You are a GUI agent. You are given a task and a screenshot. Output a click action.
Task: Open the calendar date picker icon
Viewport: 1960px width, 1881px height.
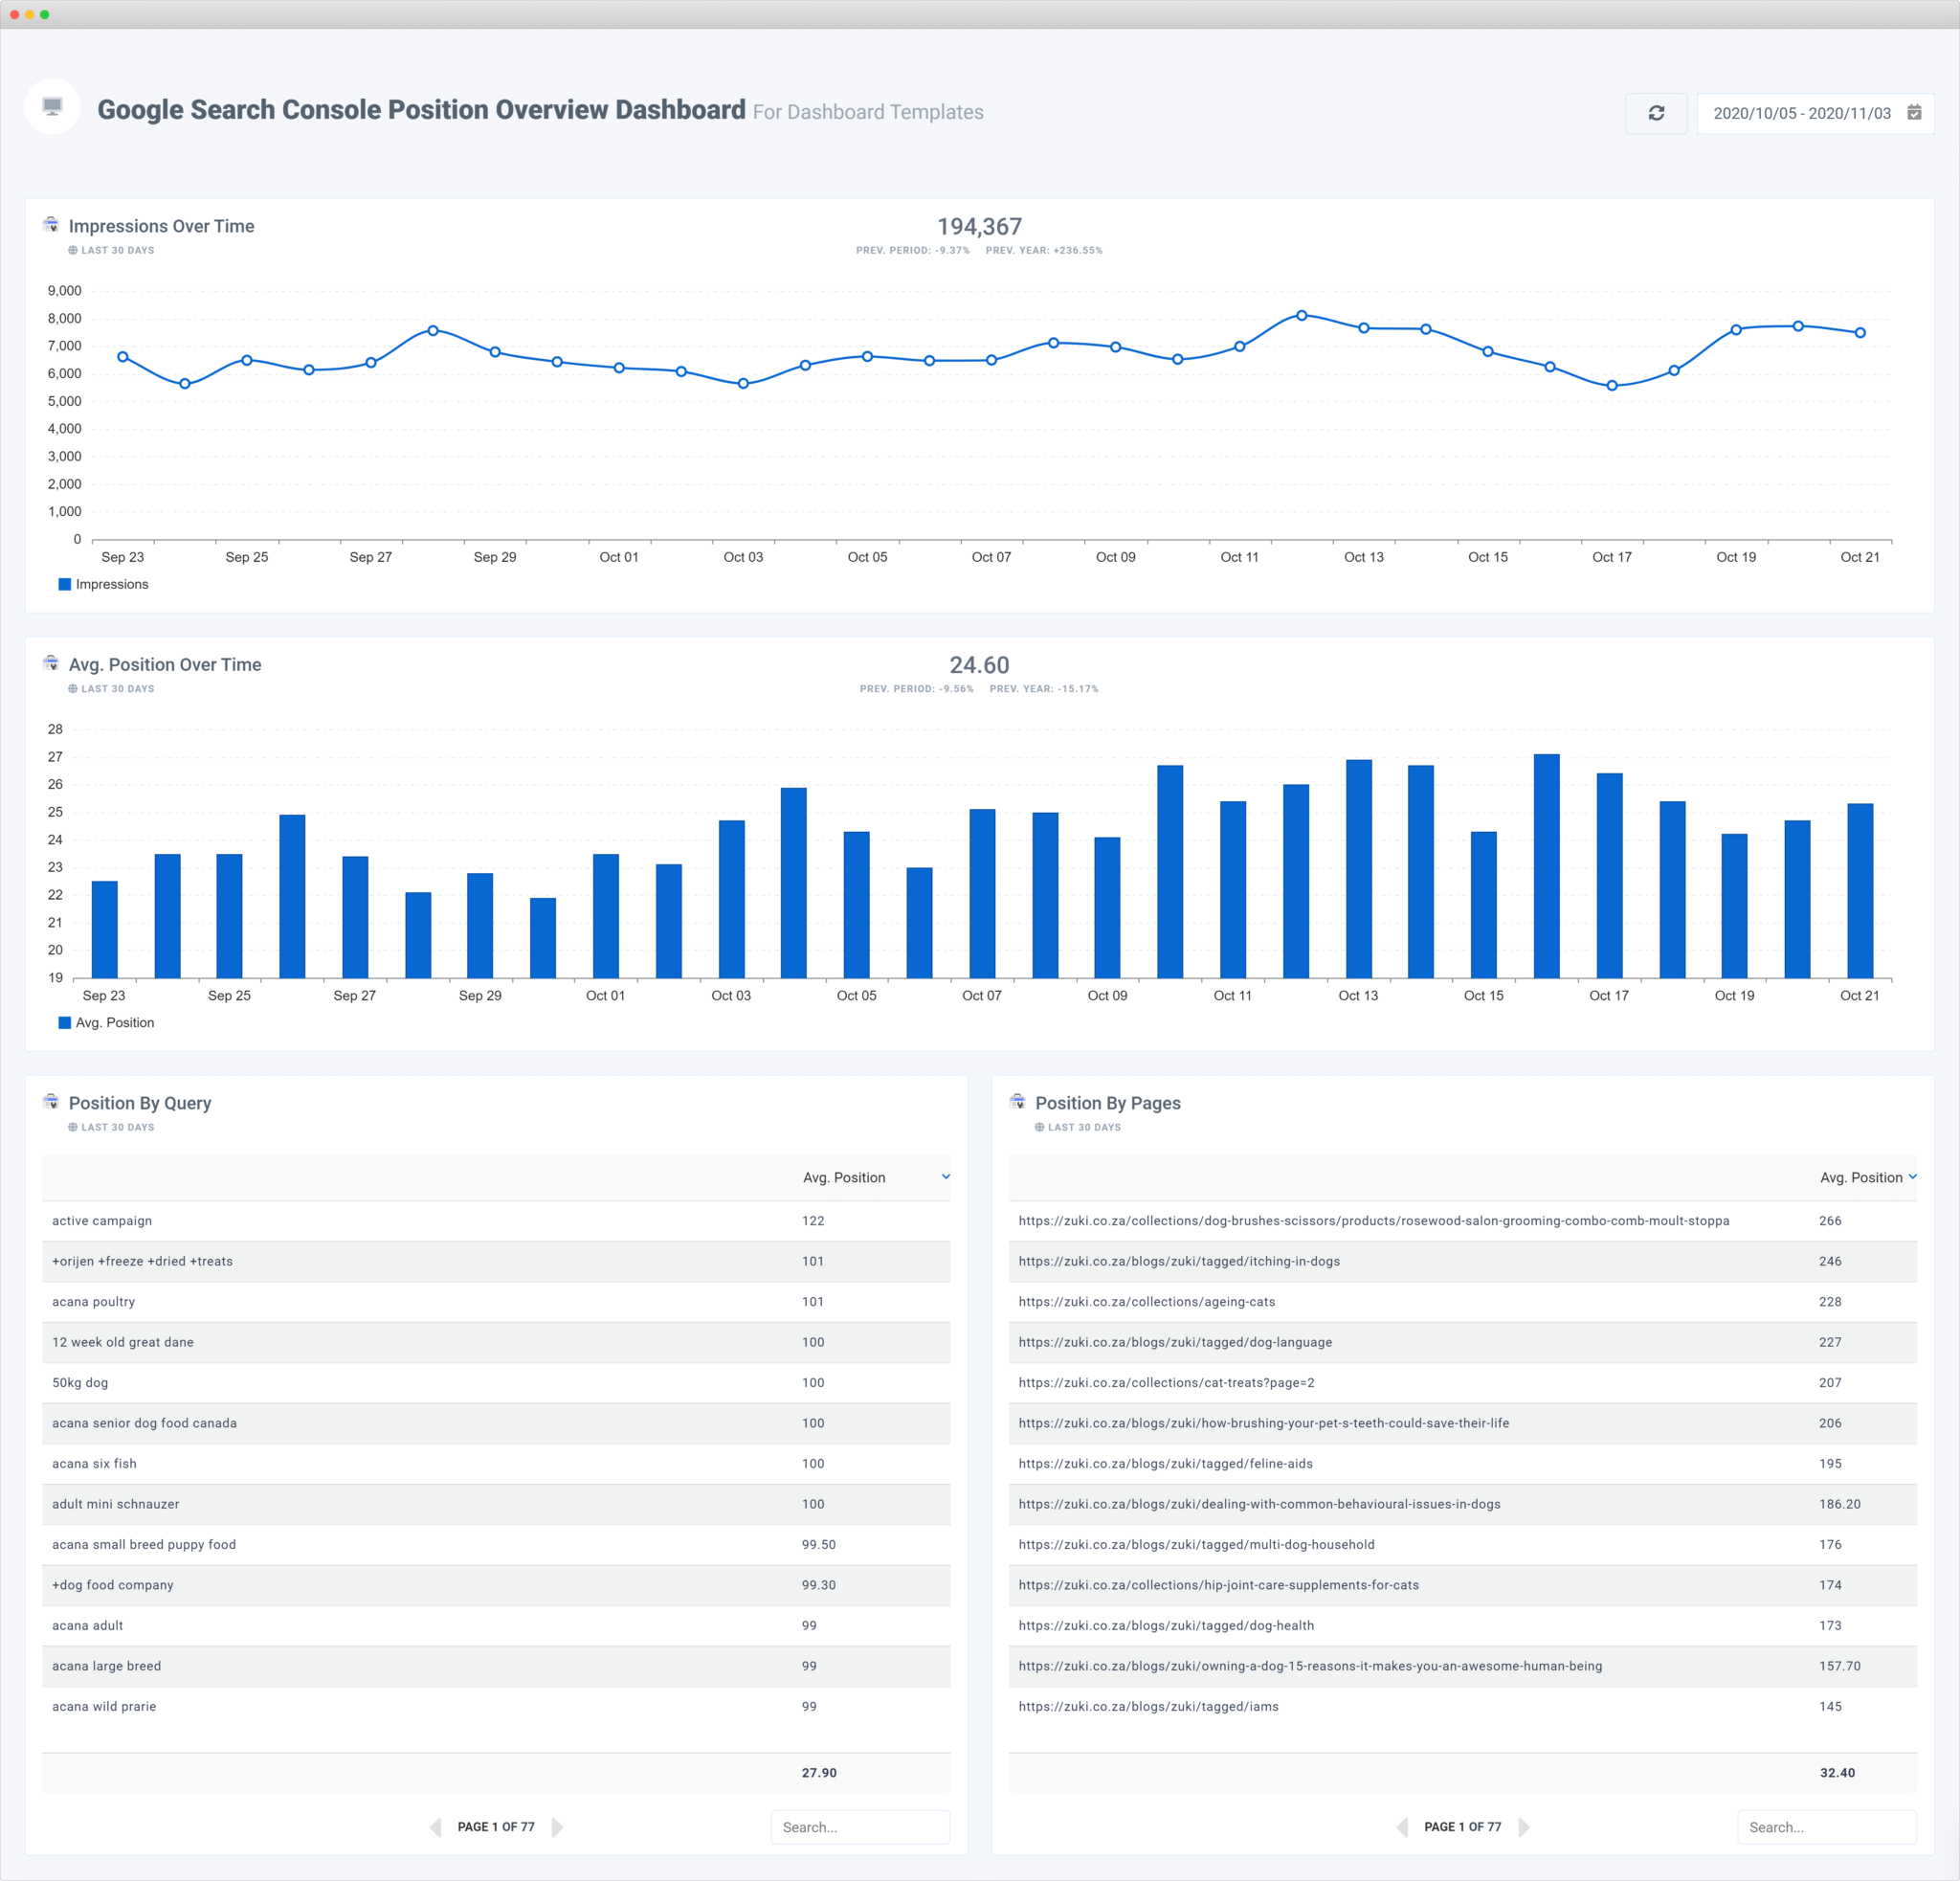pyautogui.click(x=1914, y=112)
